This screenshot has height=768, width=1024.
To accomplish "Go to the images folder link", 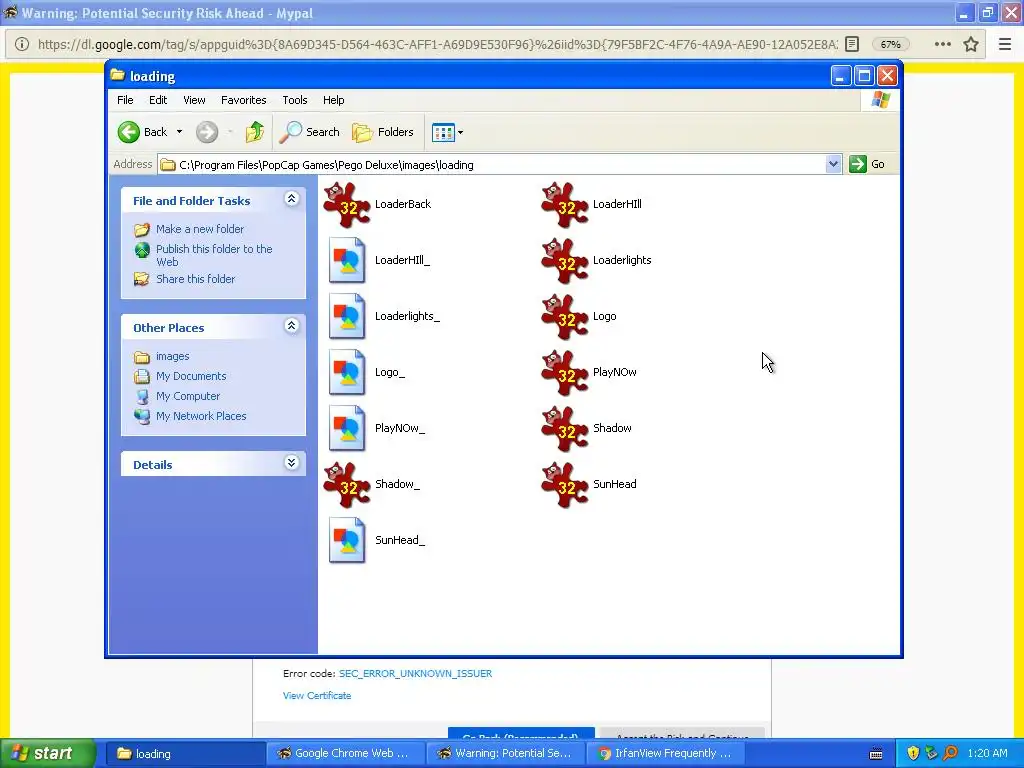I will coord(172,357).
